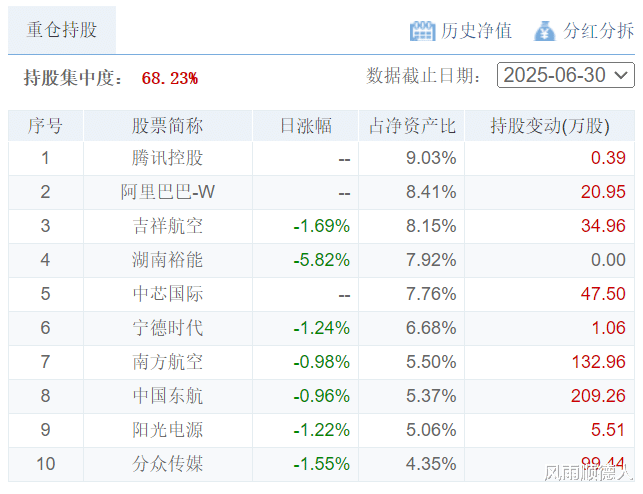
Task: Open stock 南方航空
Action: (x=167, y=362)
